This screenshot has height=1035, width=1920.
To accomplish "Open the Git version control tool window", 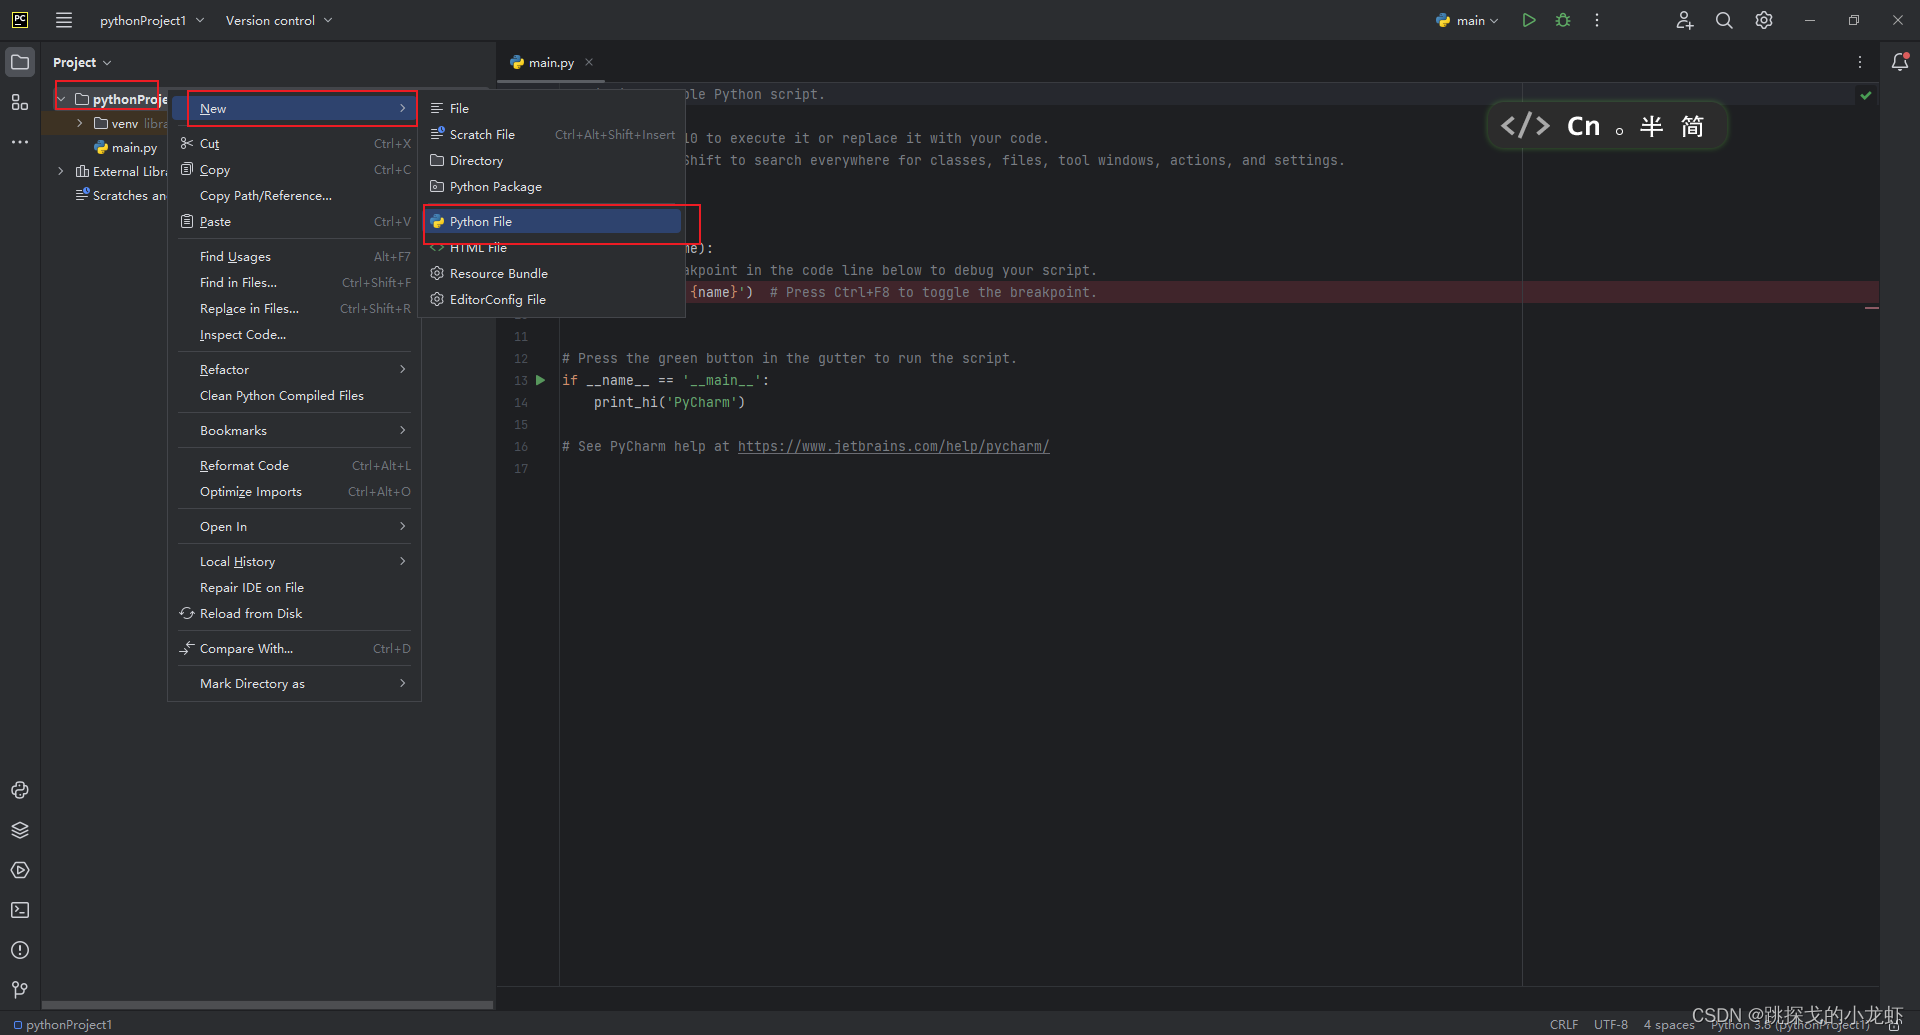I will pos(20,990).
